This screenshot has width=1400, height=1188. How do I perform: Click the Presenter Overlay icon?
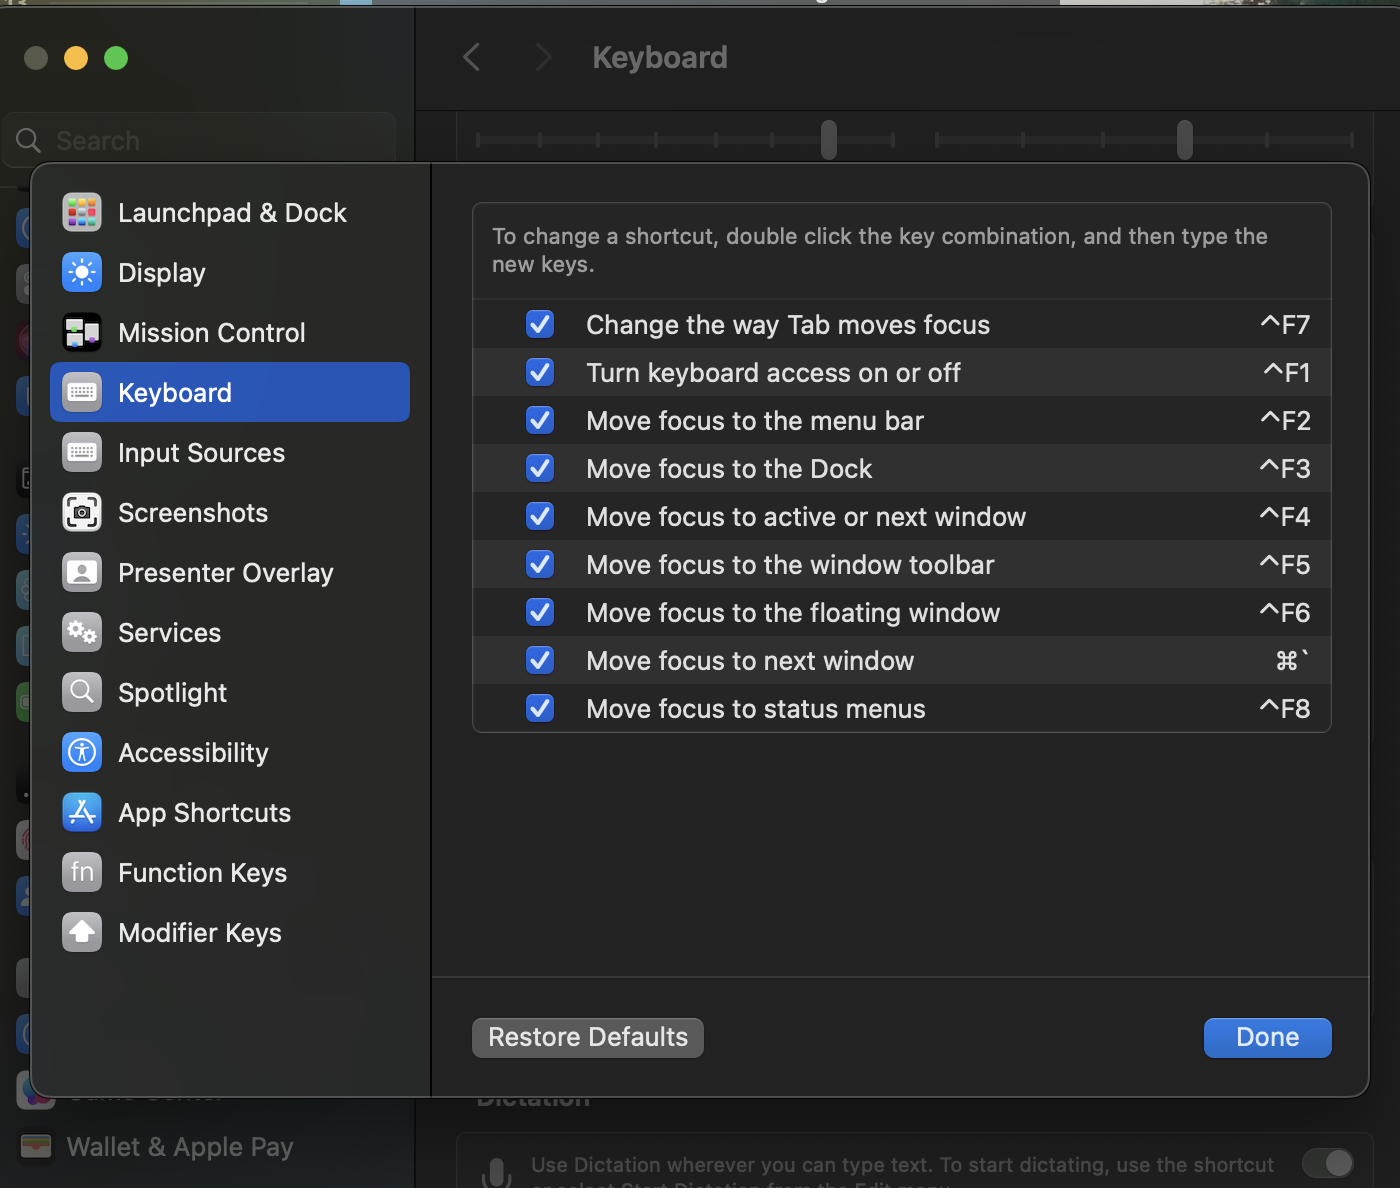coord(82,573)
